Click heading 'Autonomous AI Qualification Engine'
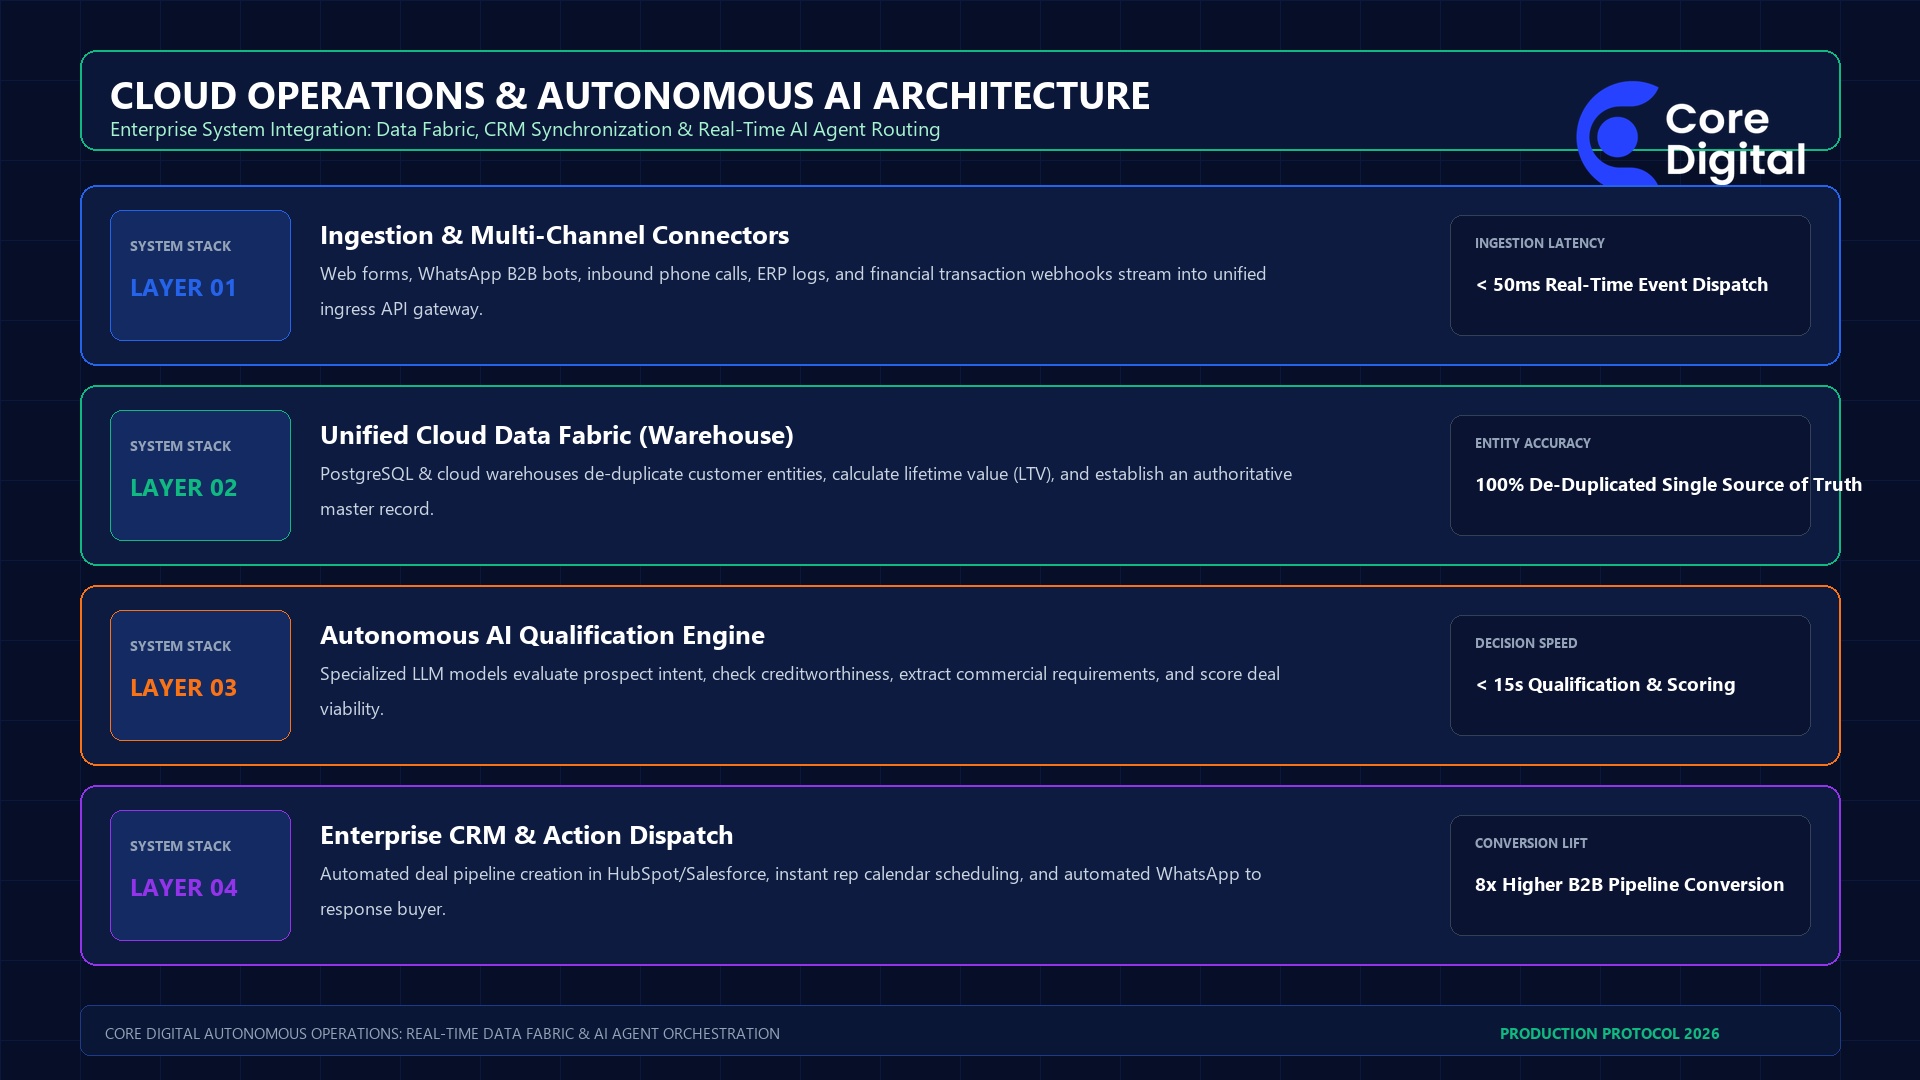This screenshot has width=1920, height=1080. click(542, 635)
